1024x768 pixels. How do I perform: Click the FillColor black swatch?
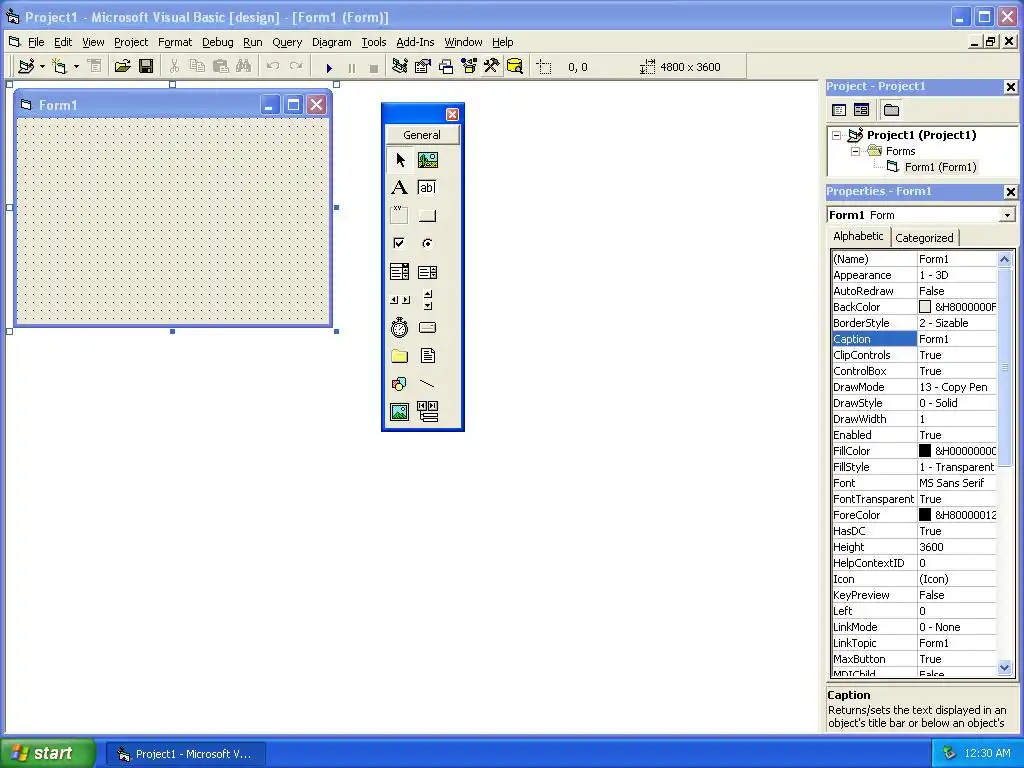point(925,451)
